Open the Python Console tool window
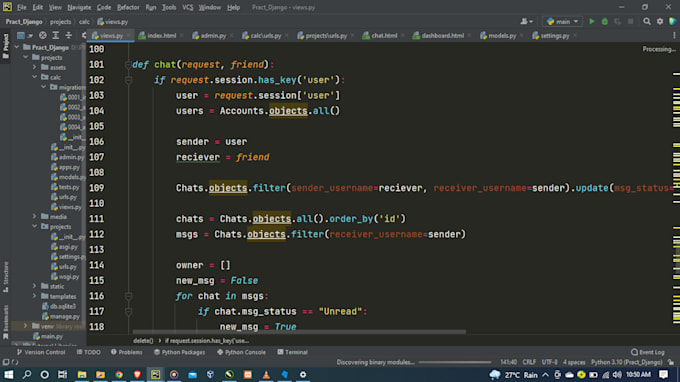680x382 pixels. (x=241, y=352)
